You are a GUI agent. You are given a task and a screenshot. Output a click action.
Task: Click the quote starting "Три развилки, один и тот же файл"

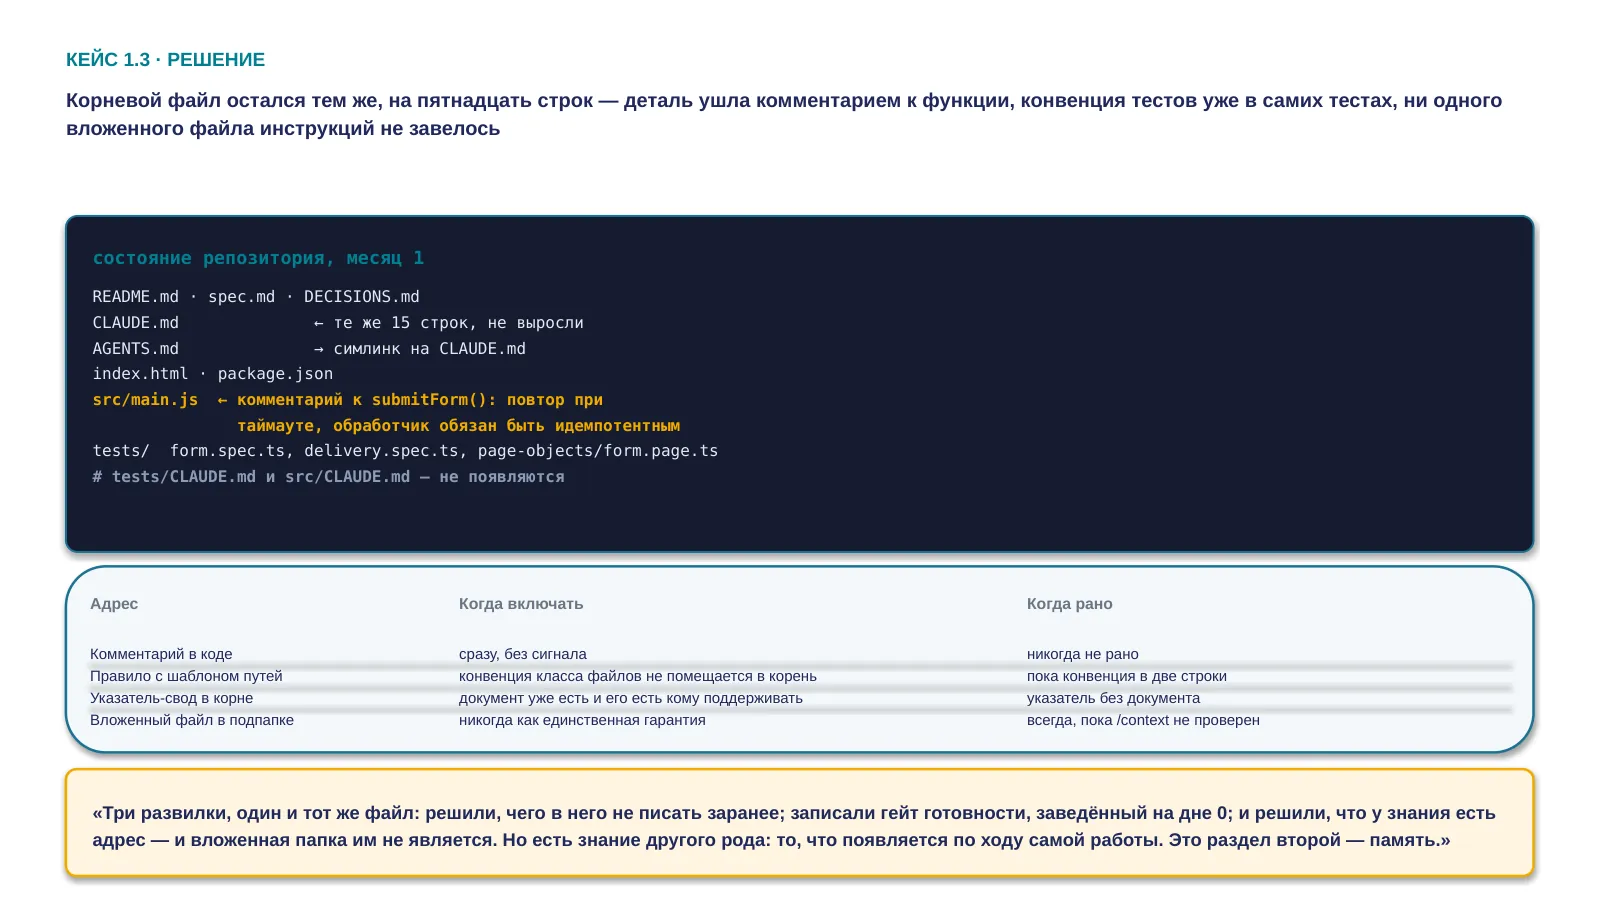794,826
